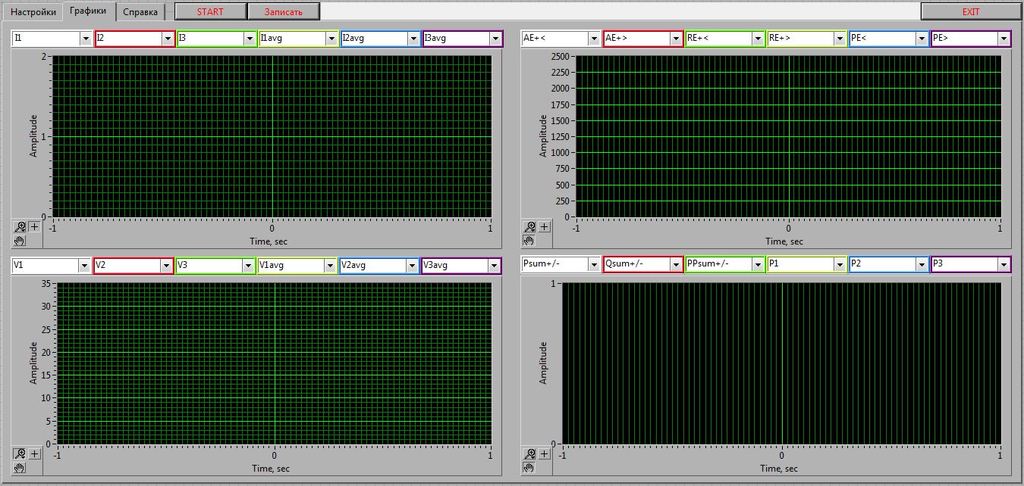Open the Справка tab
Image resolution: width=1024 pixels, height=486 pixels.
point(140,12)
